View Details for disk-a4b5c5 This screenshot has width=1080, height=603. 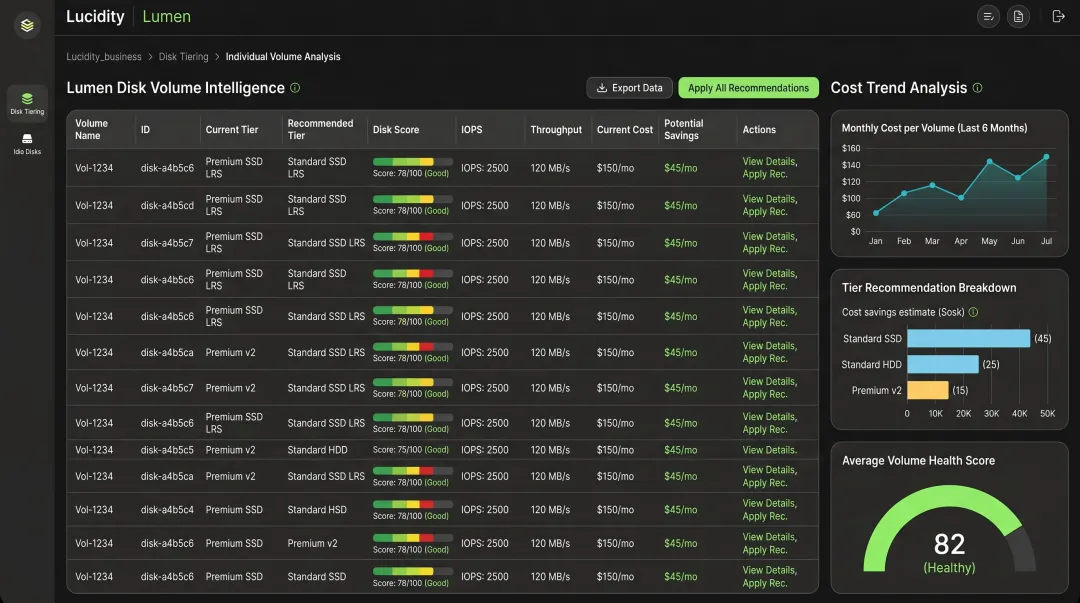click(769, 450)
